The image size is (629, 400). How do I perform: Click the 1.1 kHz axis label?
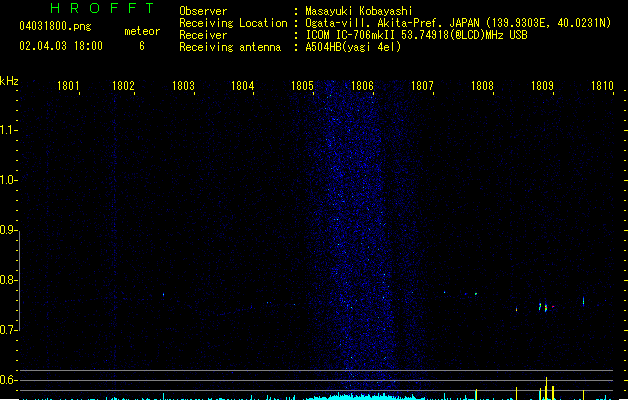tap(7, 130)
